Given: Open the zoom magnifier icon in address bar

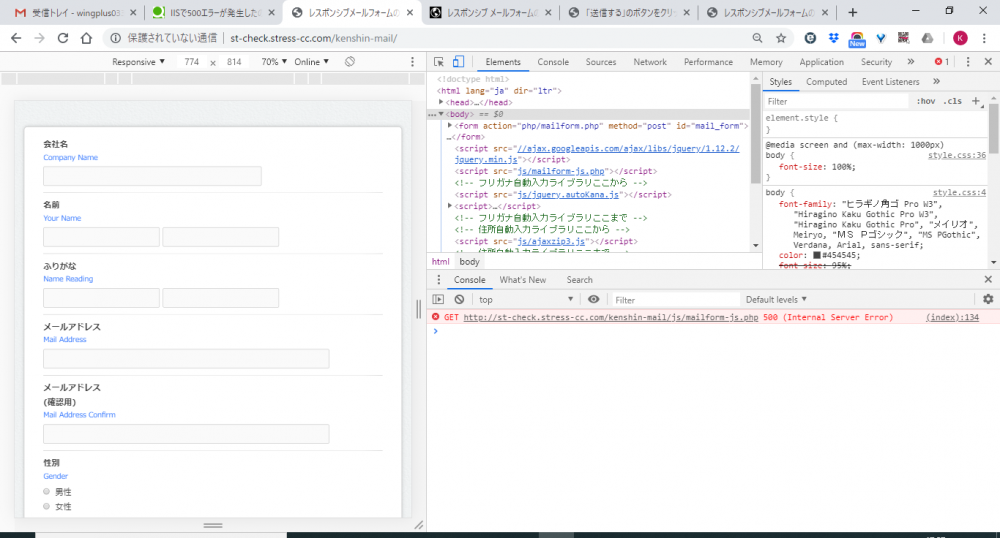Looking at the screenshot, I should (757, 38).
